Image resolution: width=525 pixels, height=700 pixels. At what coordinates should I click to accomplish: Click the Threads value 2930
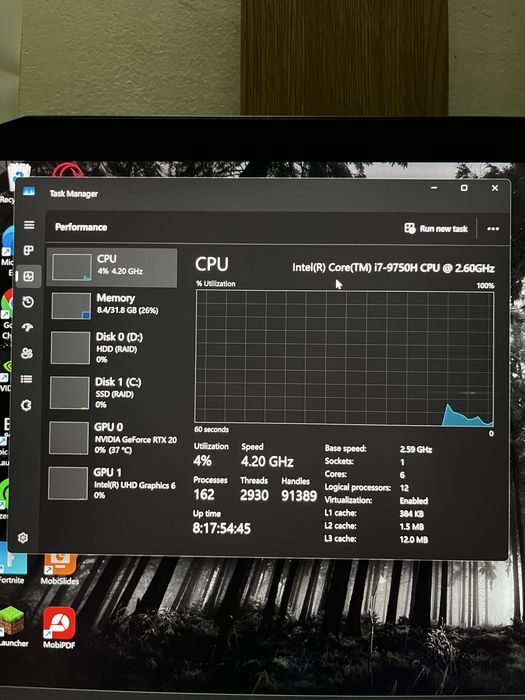[x=254, y=495]
